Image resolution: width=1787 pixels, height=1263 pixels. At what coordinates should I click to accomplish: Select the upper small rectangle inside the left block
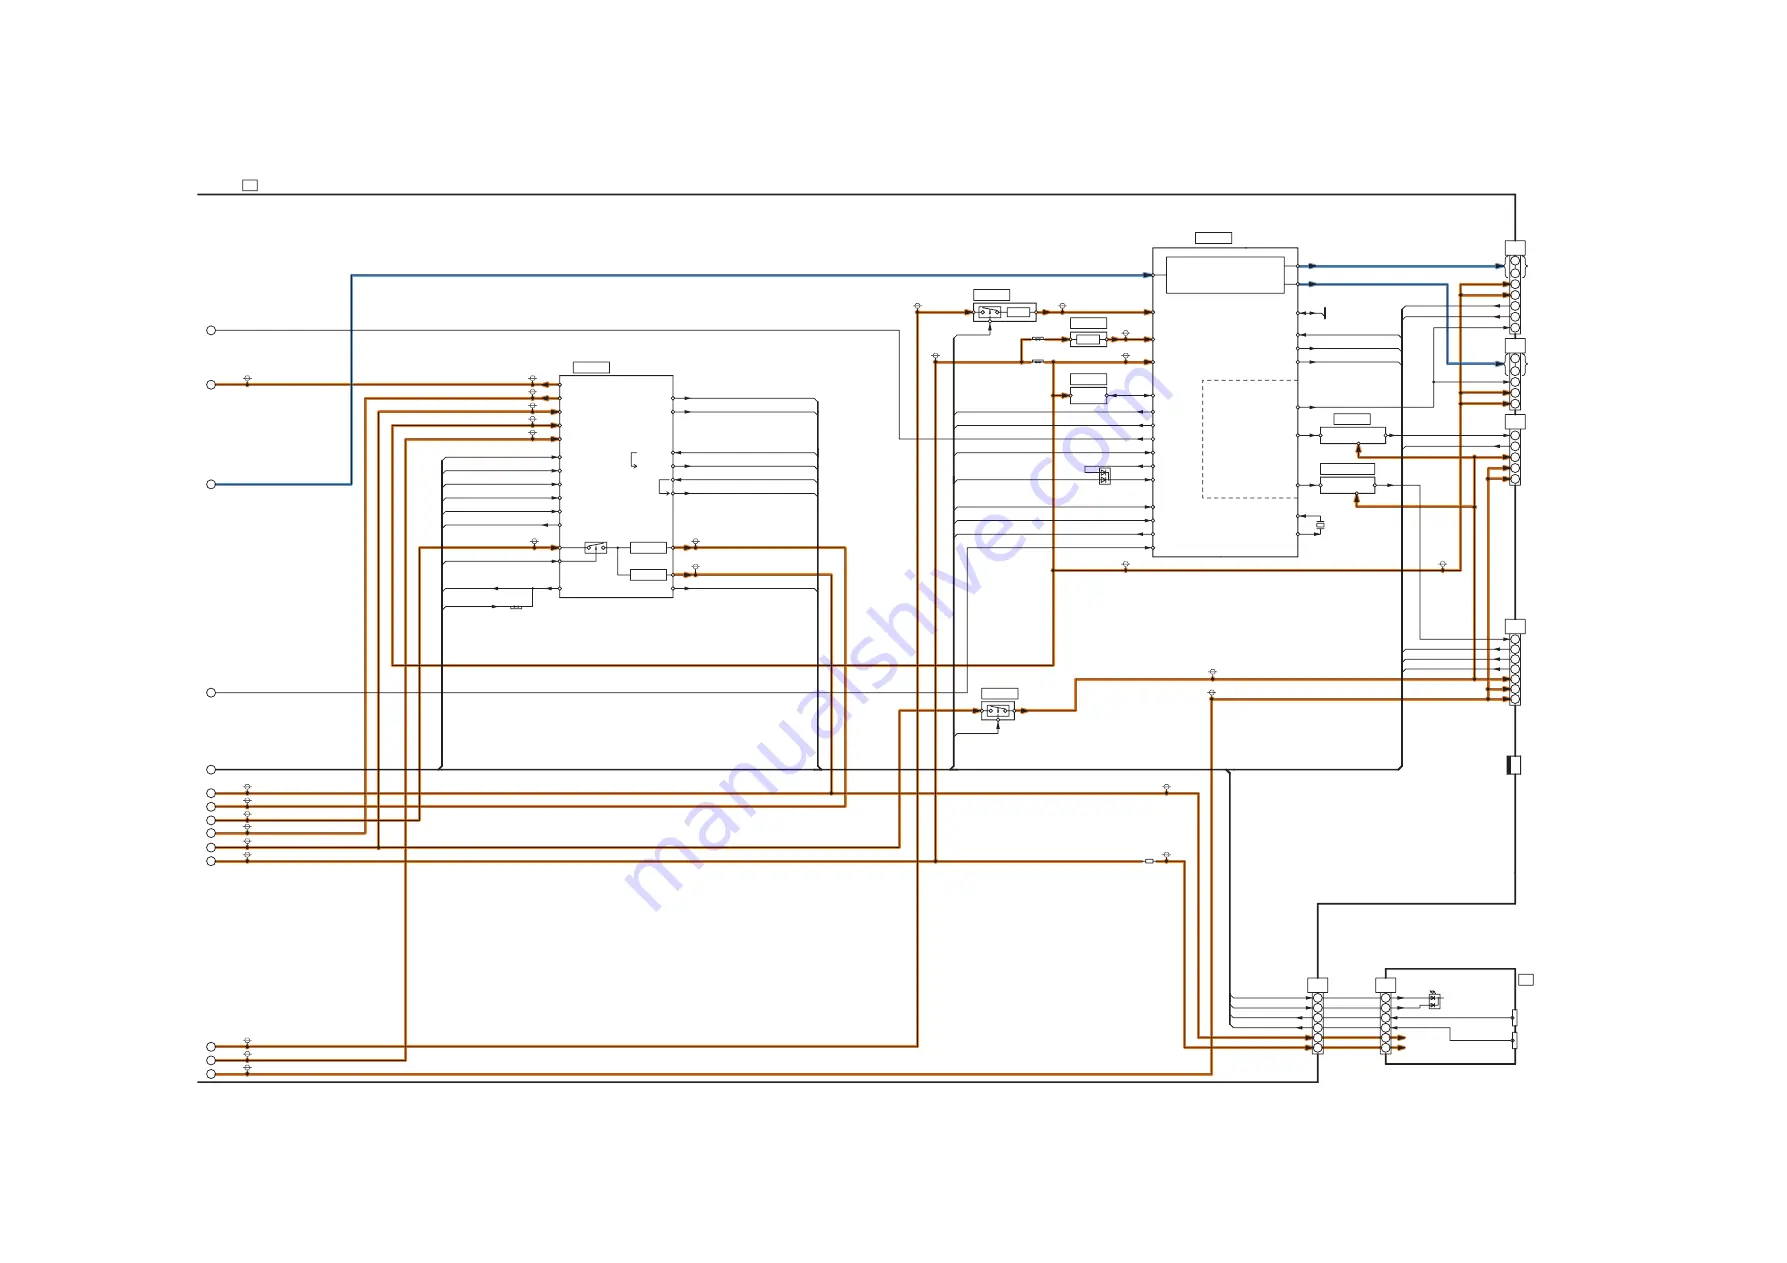pyautogui.click(x=648, y=548)
